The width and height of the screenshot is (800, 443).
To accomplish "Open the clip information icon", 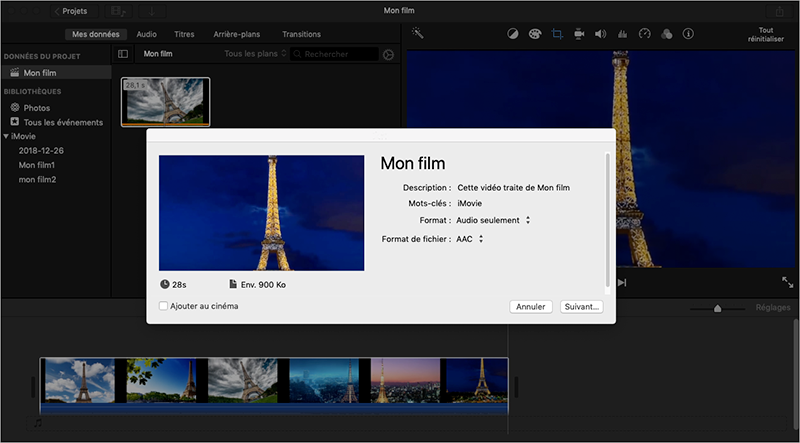I will click(688, 34).
